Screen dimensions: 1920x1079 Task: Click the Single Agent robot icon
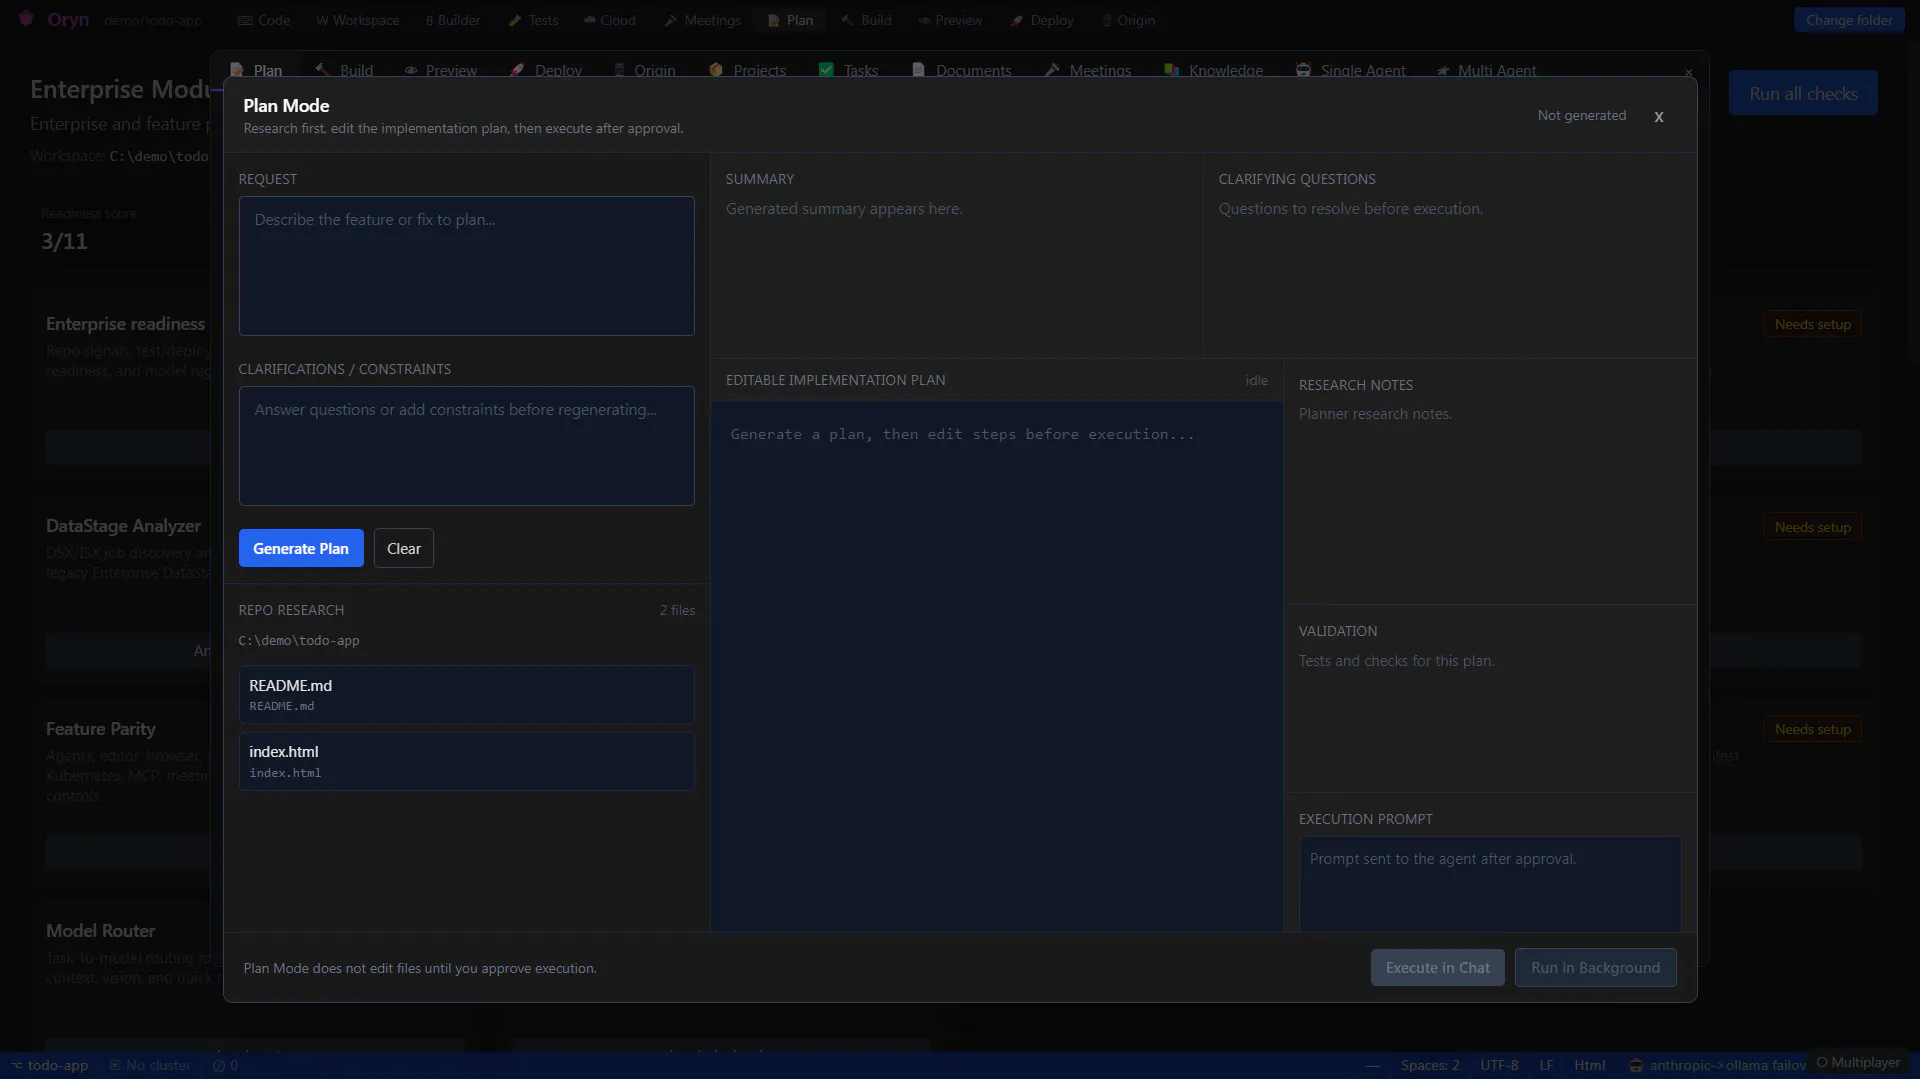(x=1304, y=70)
